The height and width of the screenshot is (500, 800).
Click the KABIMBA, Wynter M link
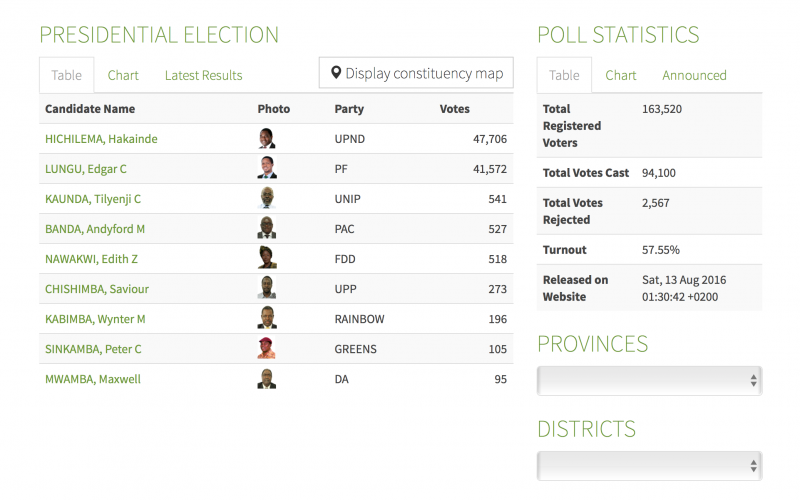click(97, 319)
